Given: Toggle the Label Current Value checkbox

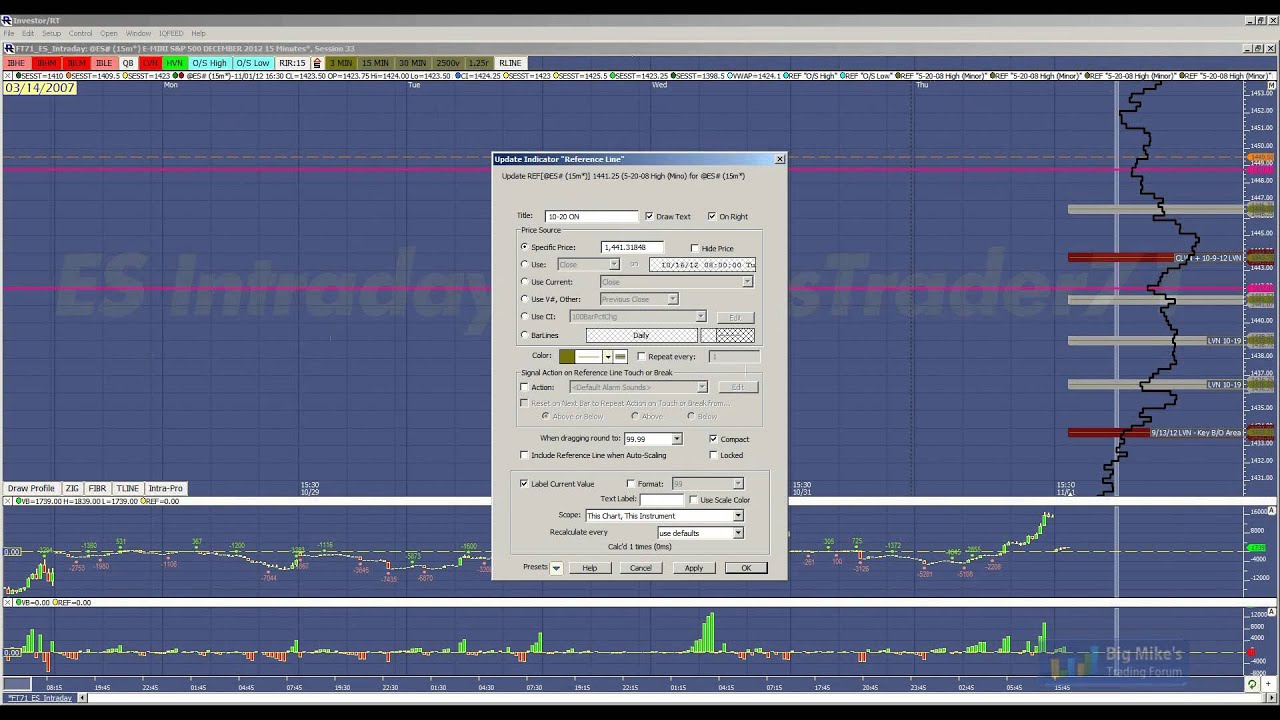Looking at the screenshot, I should tap(524, 484).
